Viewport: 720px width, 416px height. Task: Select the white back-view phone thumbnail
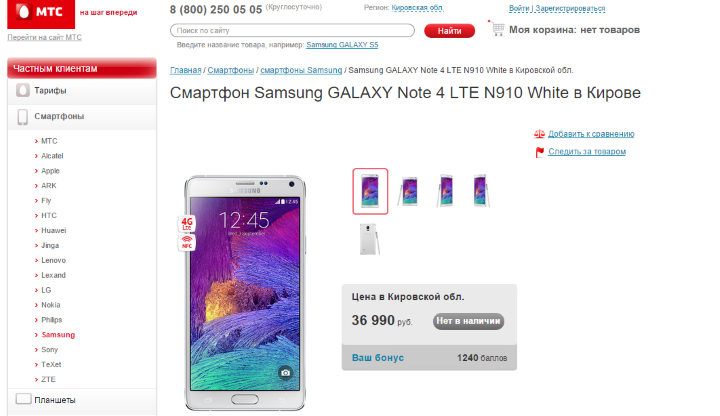pos(370,239)
